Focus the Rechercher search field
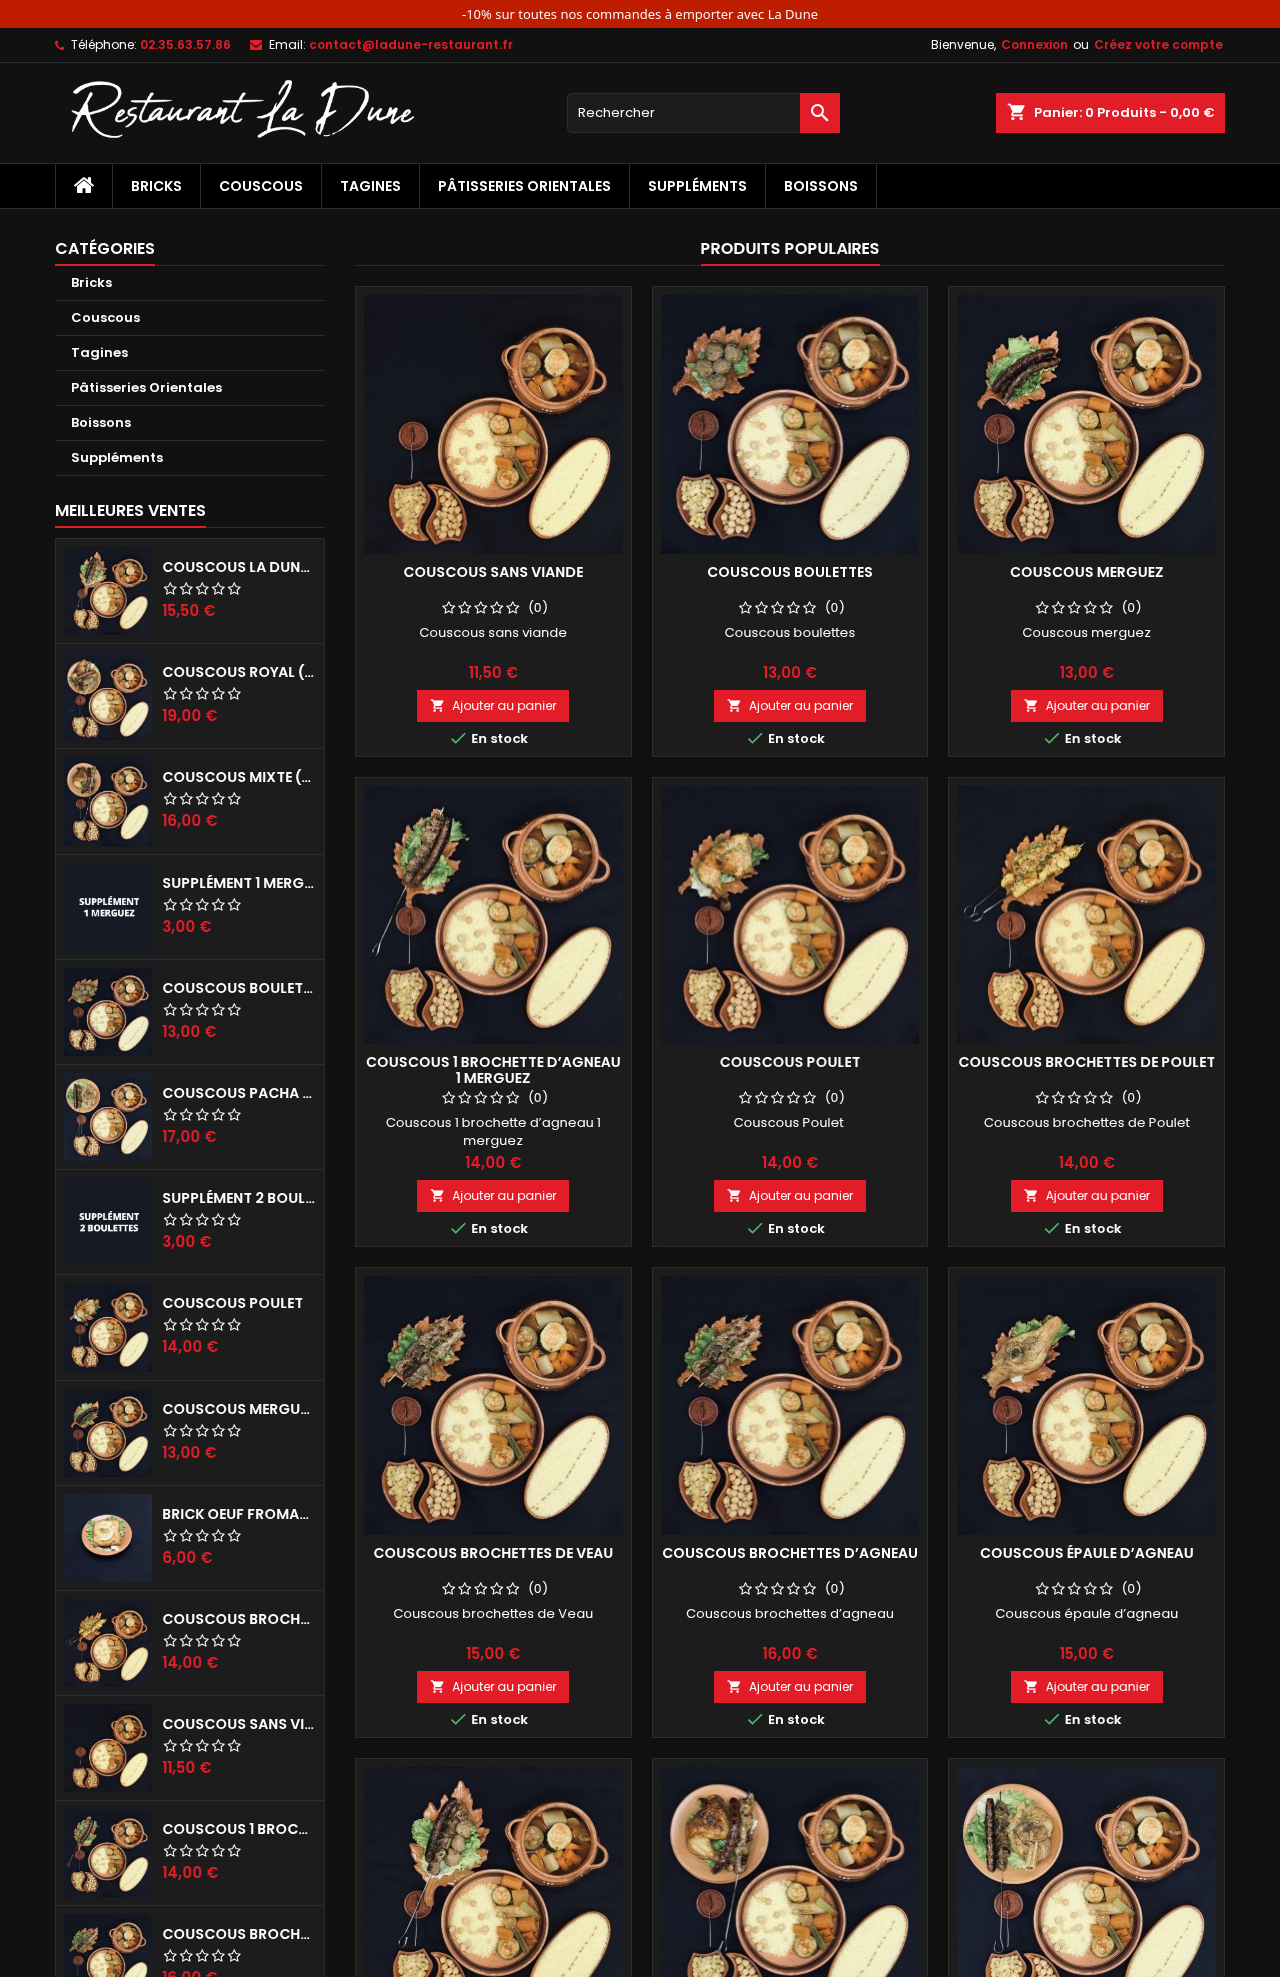 pos(684,113)
